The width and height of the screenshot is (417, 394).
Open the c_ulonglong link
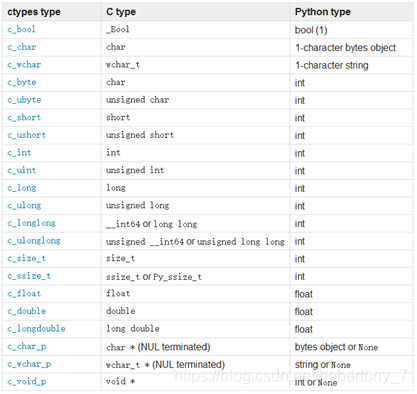click(x=34, y=241)
